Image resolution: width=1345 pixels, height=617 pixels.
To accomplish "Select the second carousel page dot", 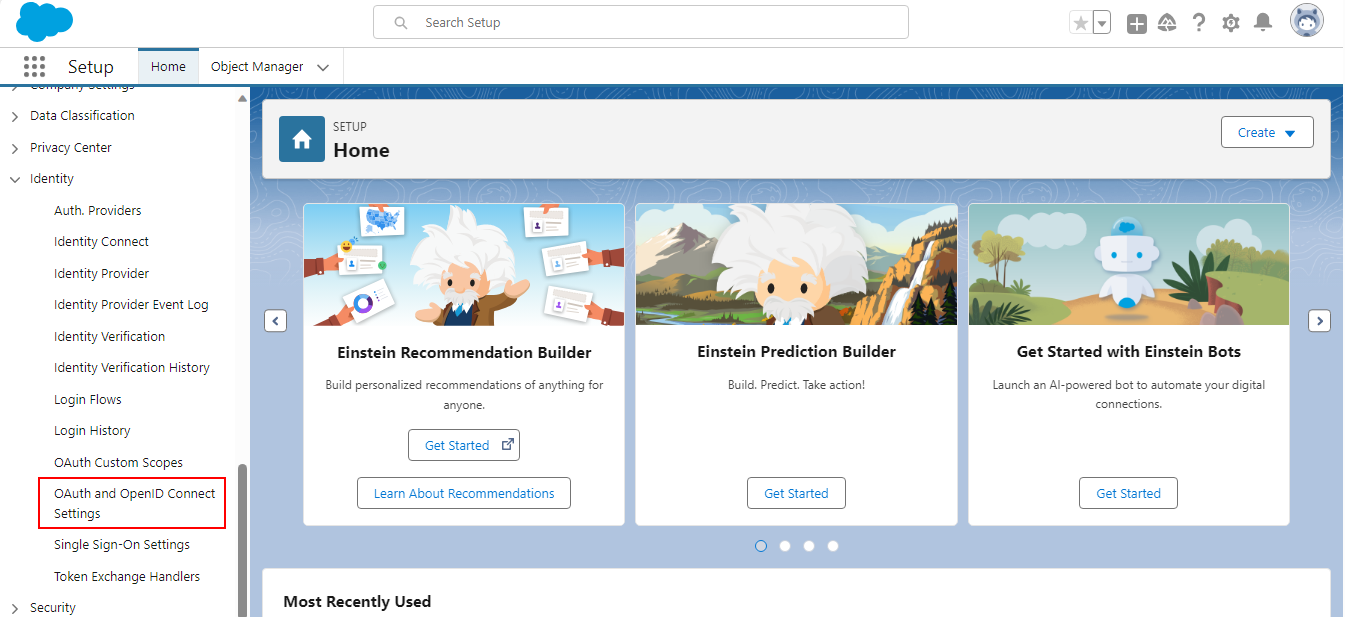I will click(x=785, y=546).
